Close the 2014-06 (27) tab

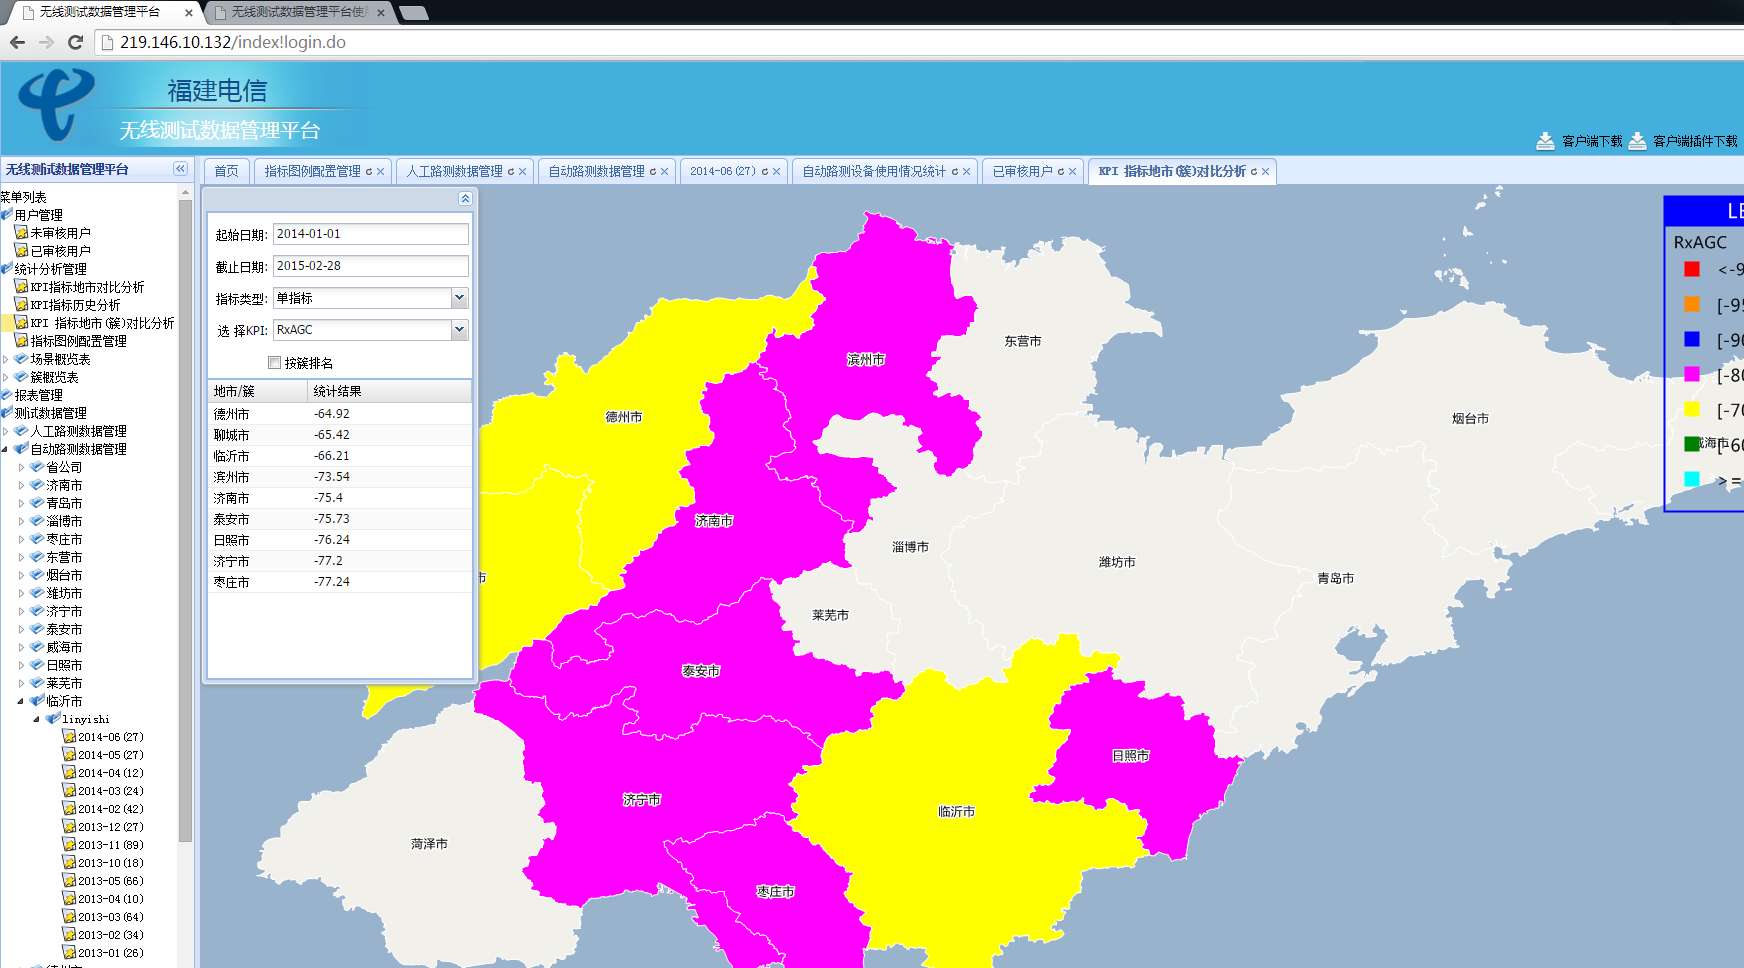[x=777, y=172]
